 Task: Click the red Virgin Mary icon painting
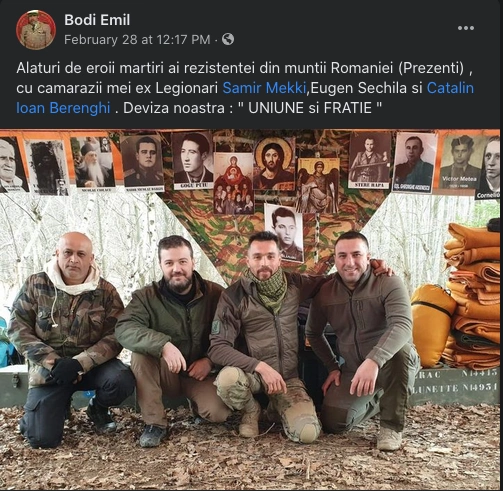pos(234,183)
